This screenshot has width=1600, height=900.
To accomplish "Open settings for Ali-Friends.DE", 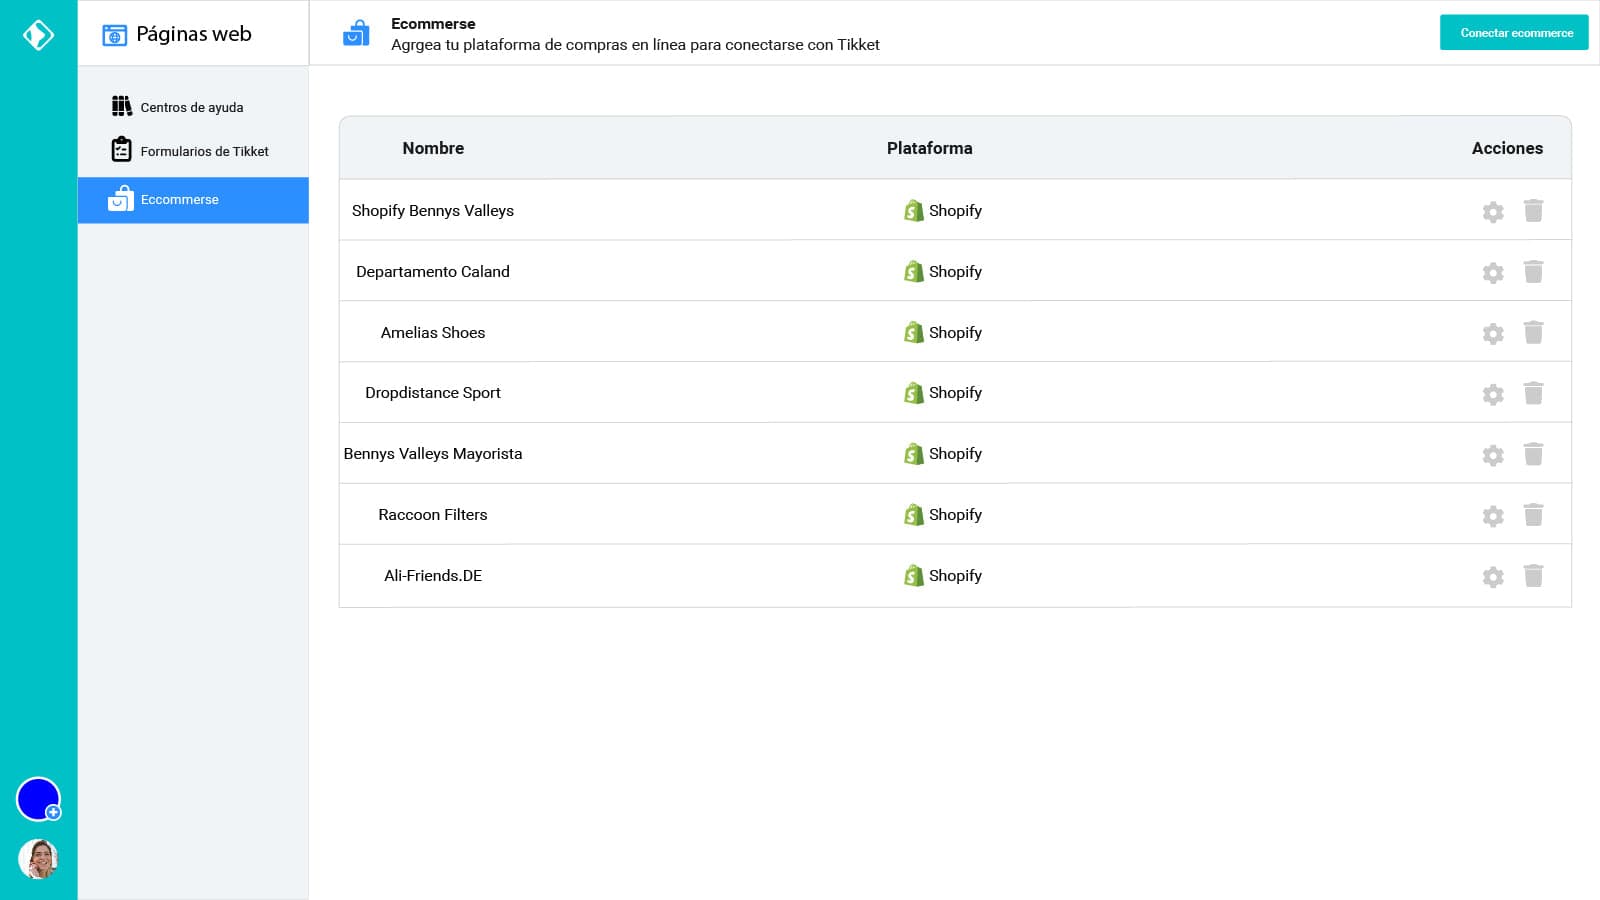I will click(1492, 577).
